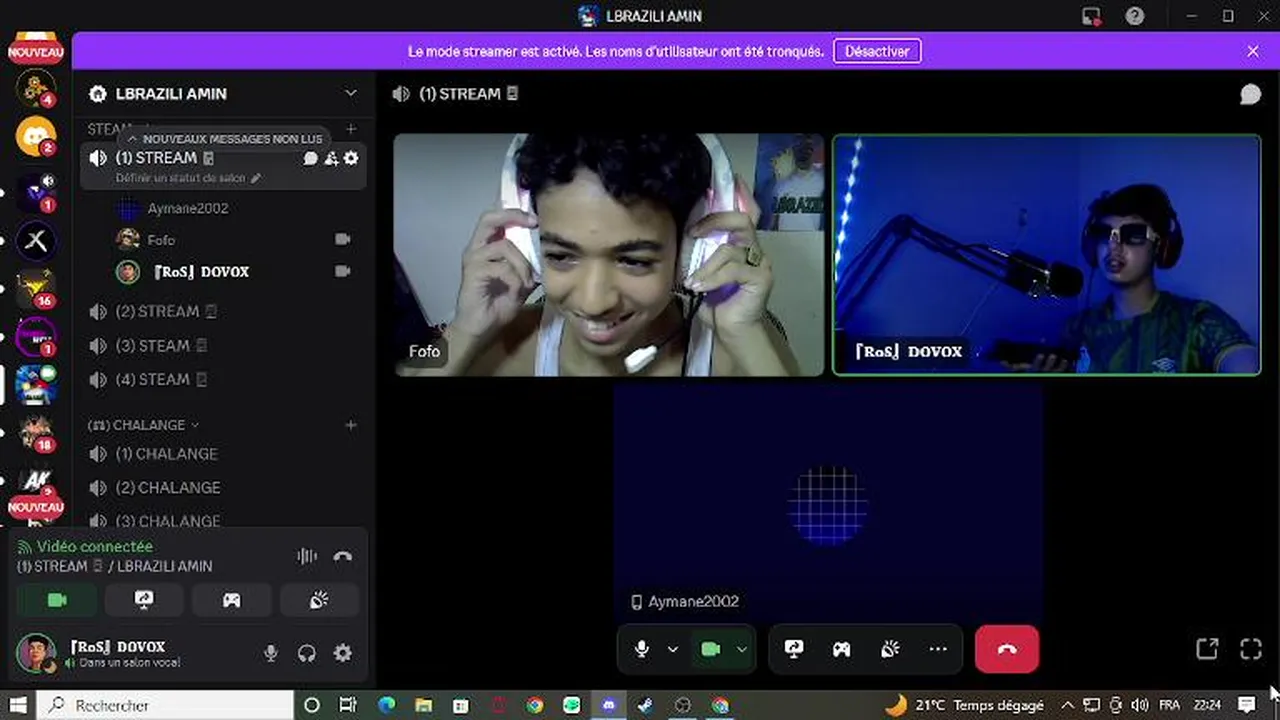This screenshot has height=720, width=1280.
Task: Open the inbox icon in the title bar
Action: [x=1091, y=16]
